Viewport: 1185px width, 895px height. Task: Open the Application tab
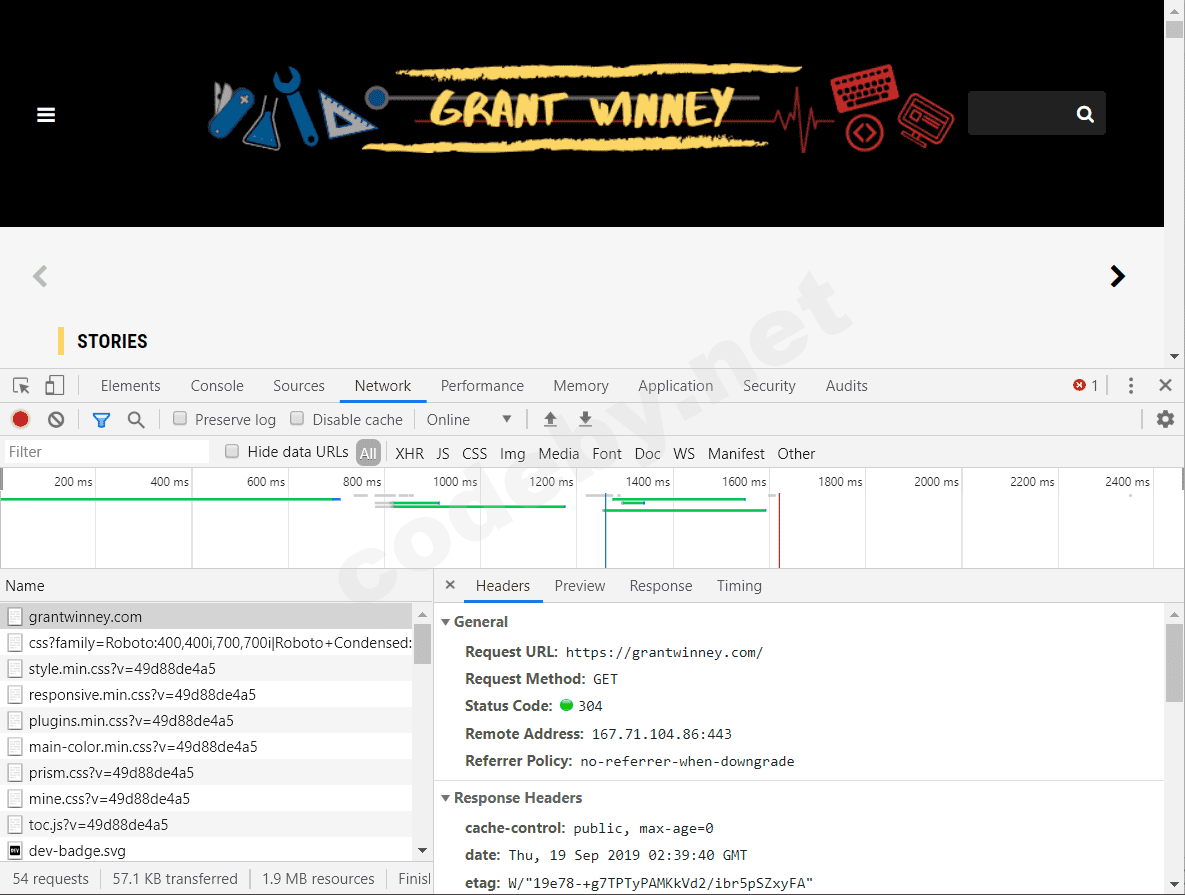point(676,386)
